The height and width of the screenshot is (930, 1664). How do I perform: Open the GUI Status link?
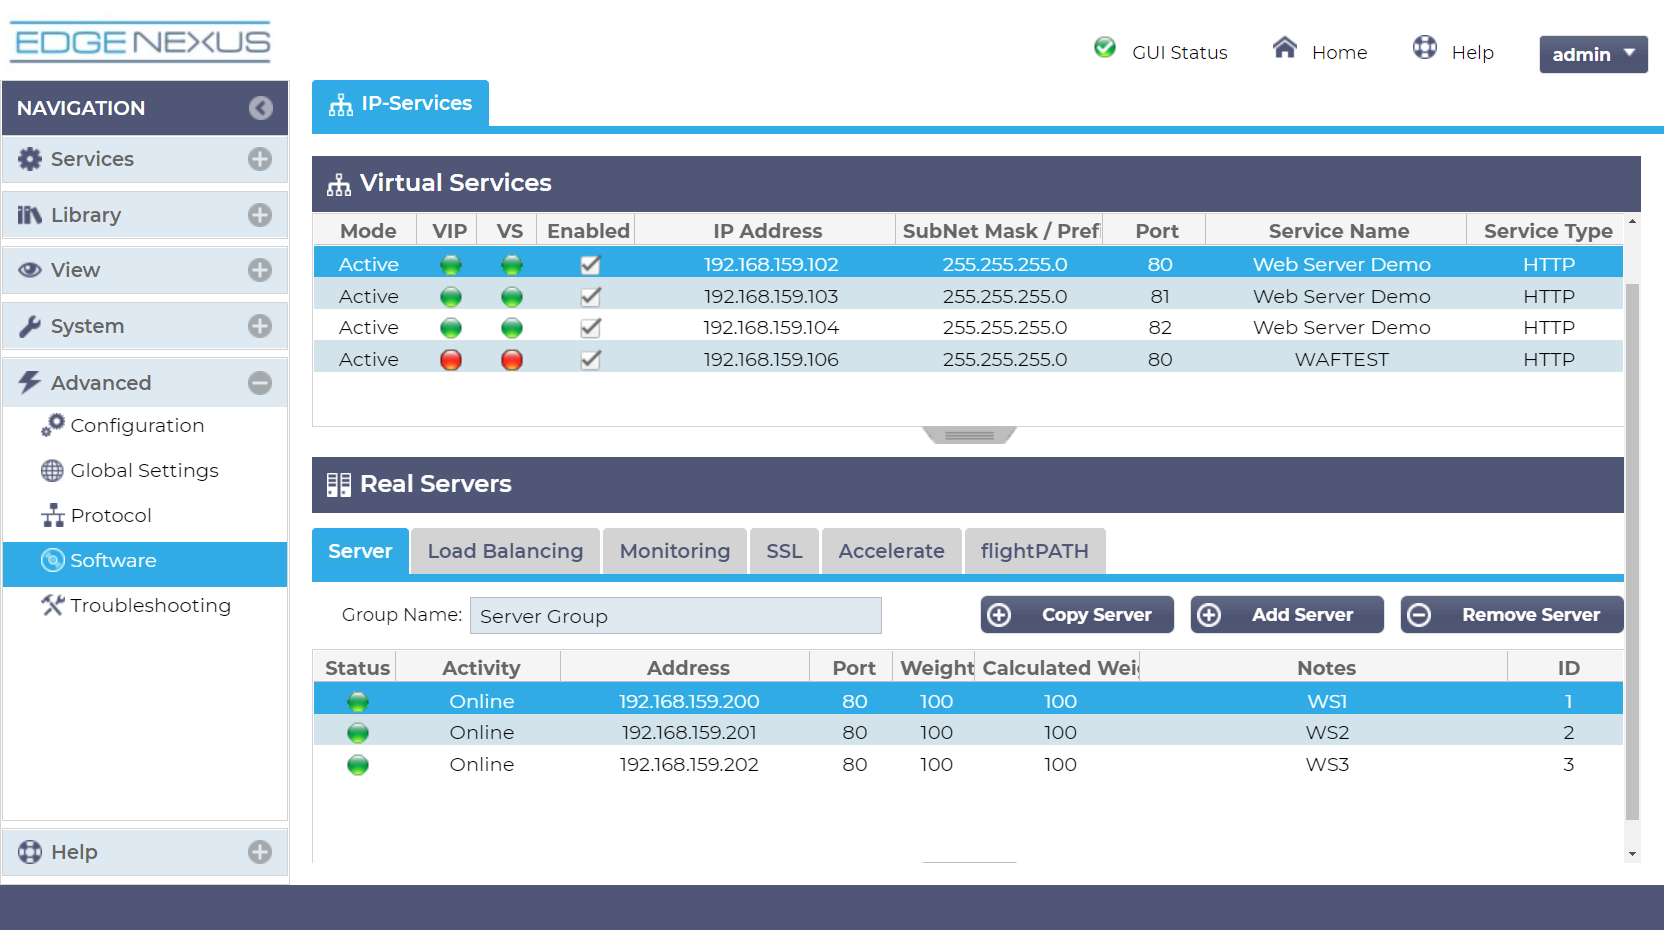[1180, 53]
